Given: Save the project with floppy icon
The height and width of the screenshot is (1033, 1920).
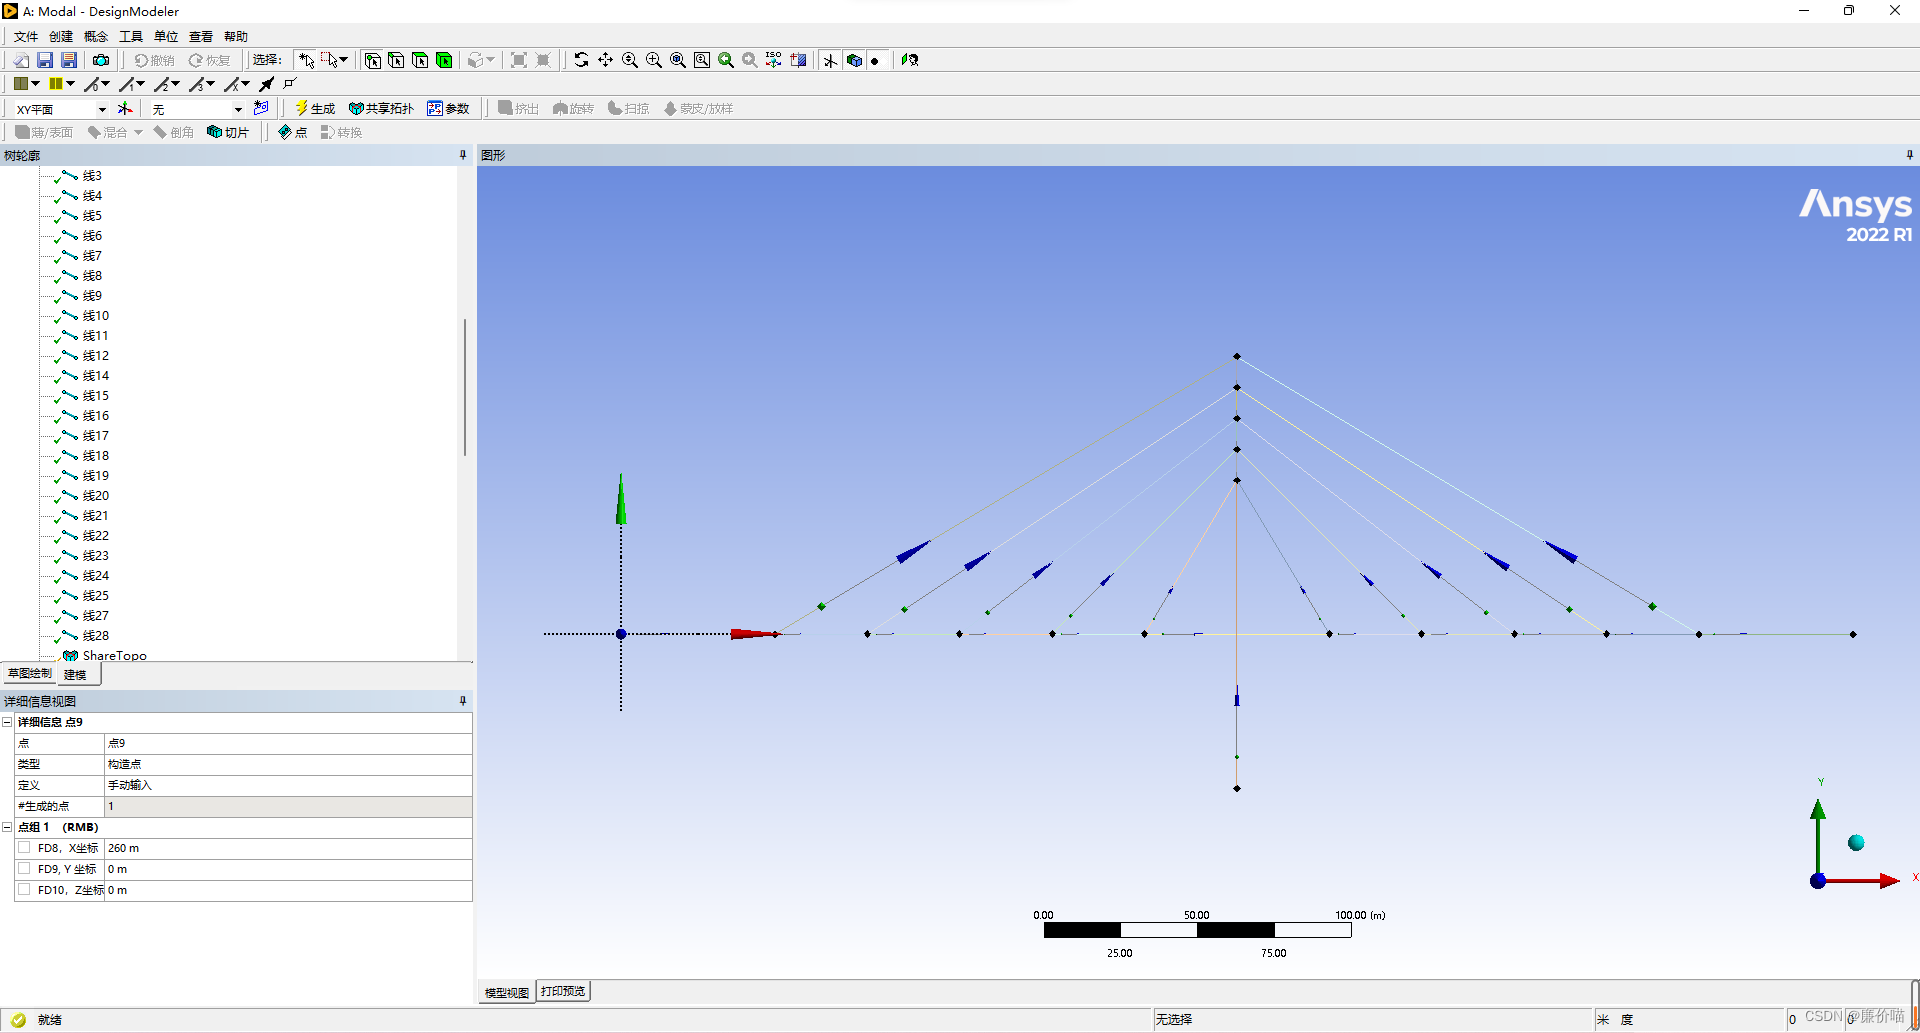Looking at the screenshot, I should click(x=45, y=61).
